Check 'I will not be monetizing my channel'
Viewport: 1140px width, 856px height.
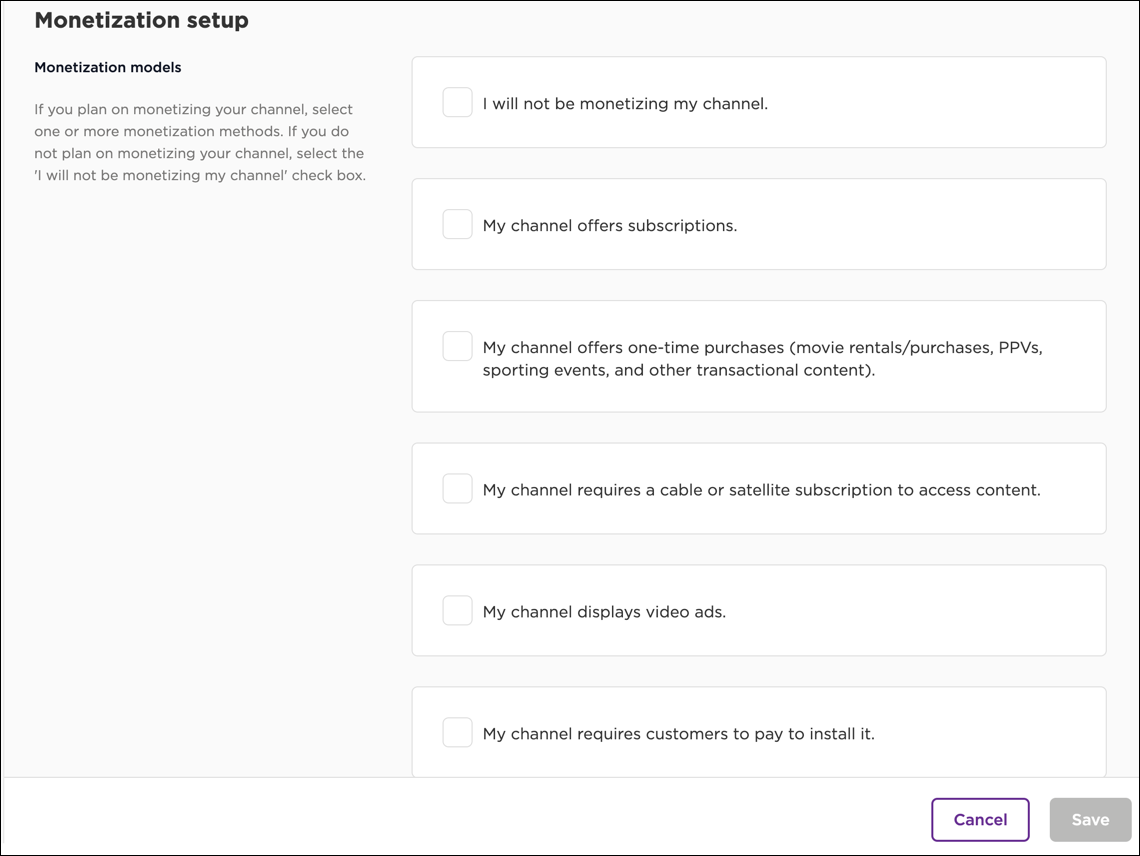tap(457, 102)
